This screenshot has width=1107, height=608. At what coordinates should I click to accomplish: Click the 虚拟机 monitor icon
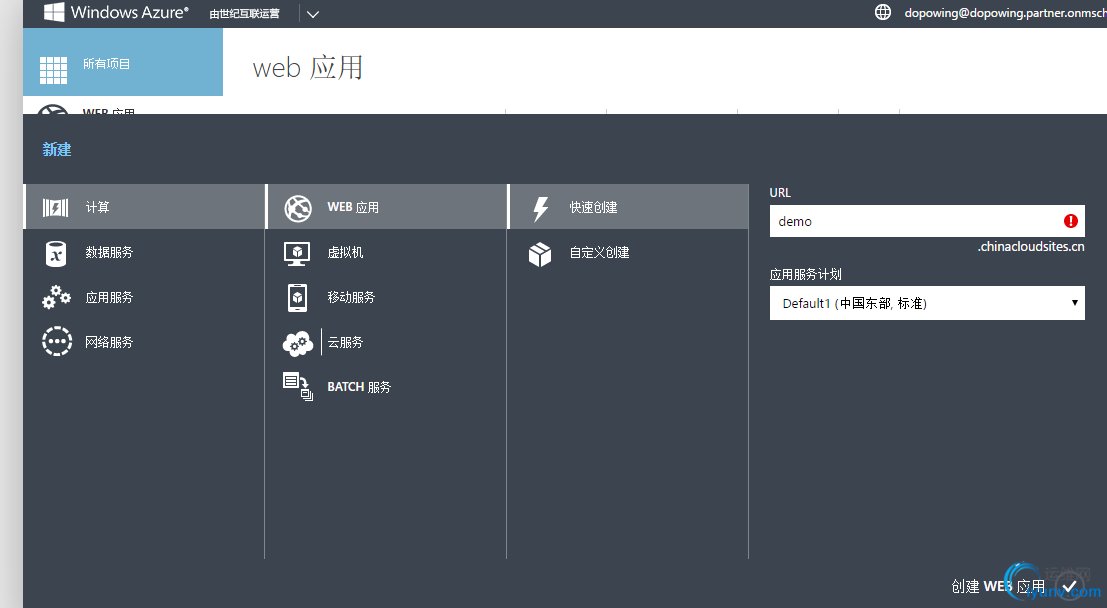pos(297,254)
